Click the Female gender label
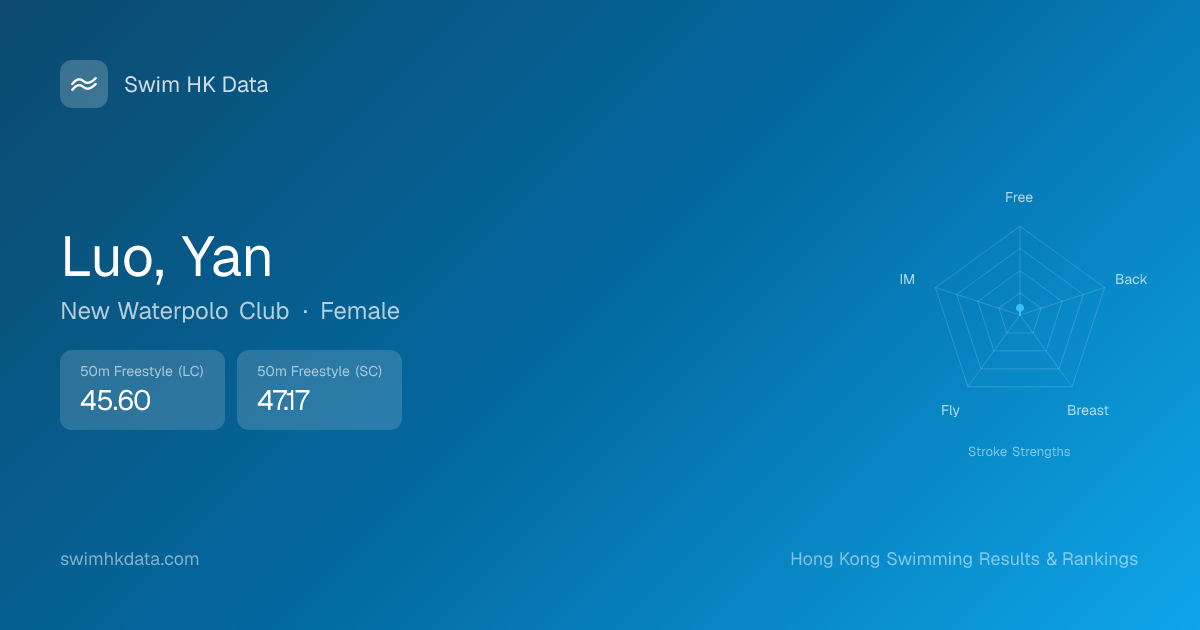This screenshot has width=1200, height=630. point(360,311)
